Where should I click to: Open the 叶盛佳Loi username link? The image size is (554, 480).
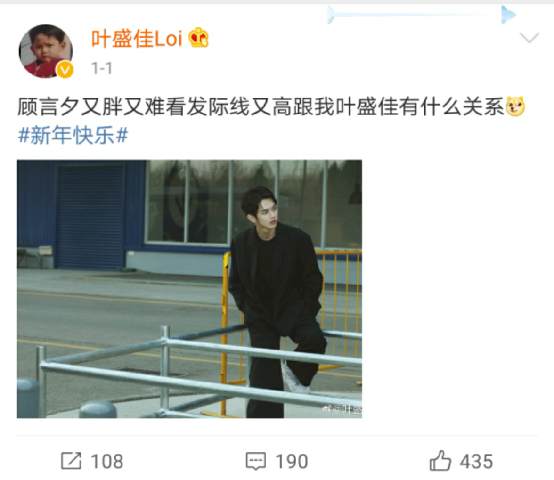pyautogui.click(x=137, y=38)
